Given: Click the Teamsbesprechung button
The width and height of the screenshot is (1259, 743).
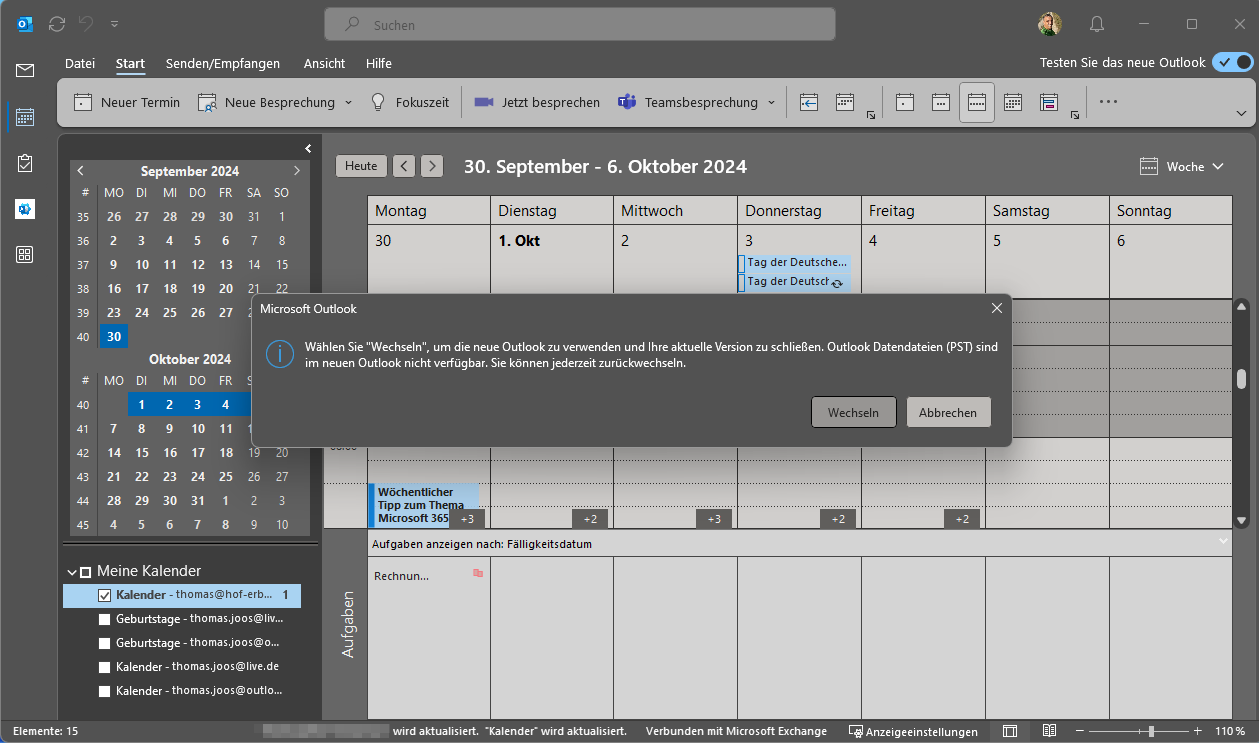Looking at the screenshot, I should (687, 102).
